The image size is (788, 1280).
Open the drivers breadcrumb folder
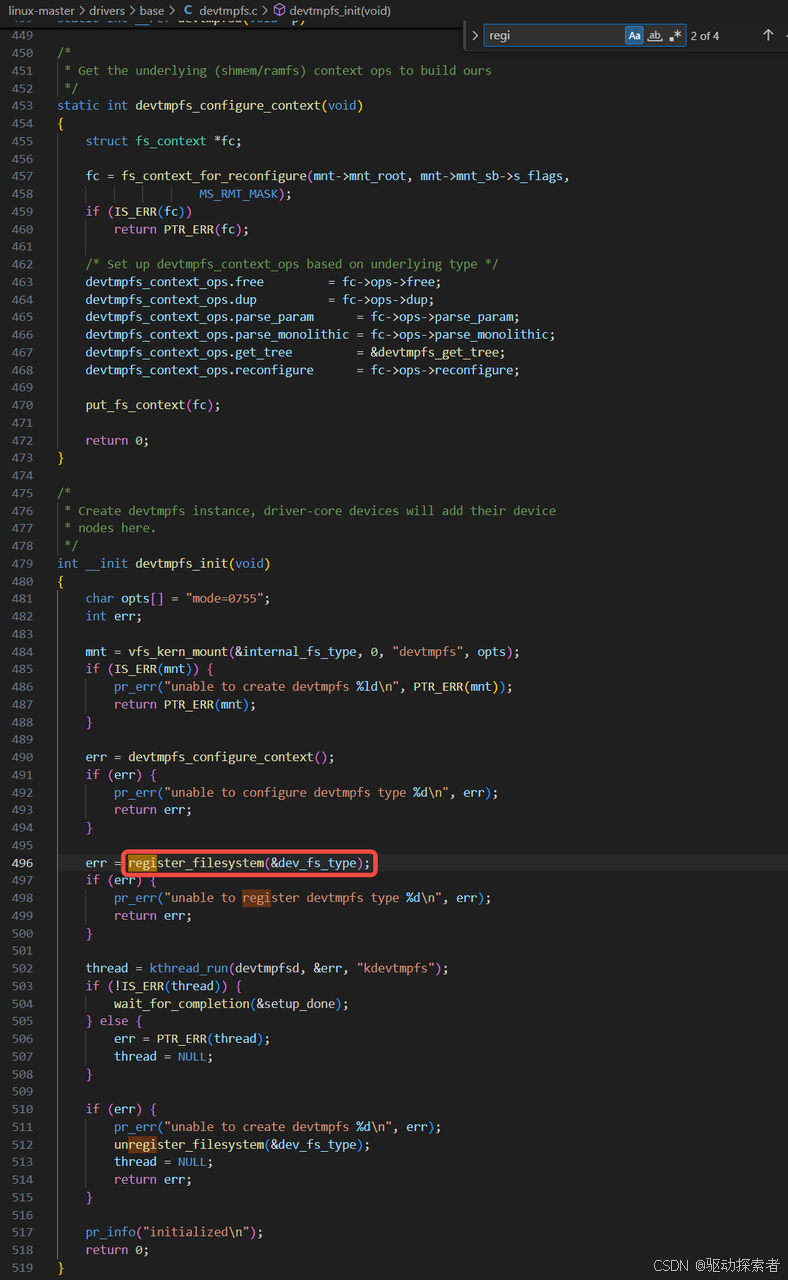[x=107, y=10]
